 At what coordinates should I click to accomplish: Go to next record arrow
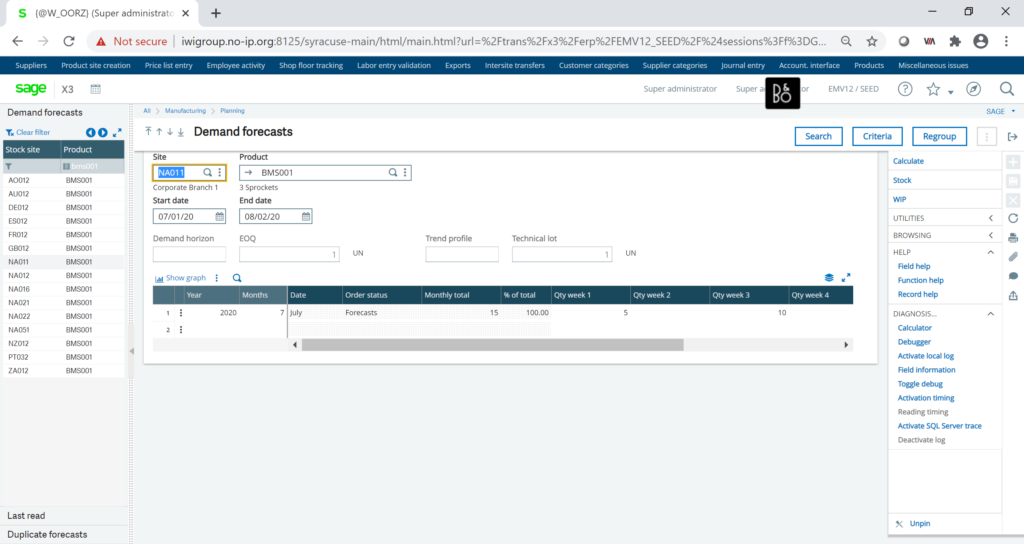coord(170,131)
